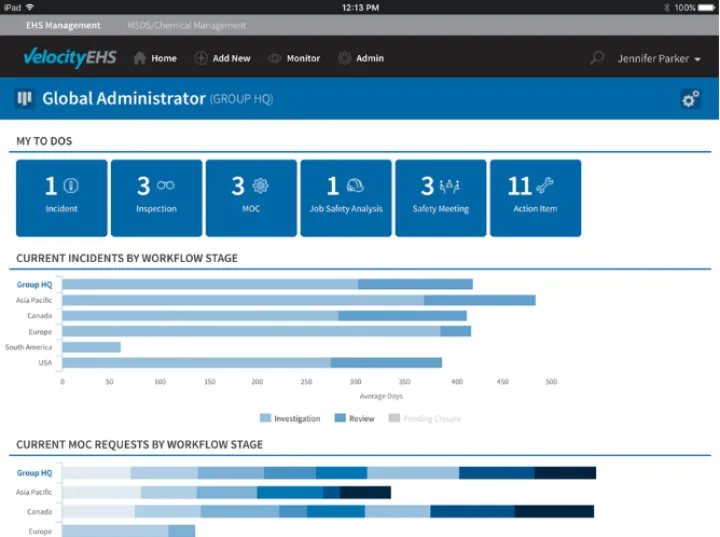
Task: Toggle the Review legend series
Action: [355, 419]
